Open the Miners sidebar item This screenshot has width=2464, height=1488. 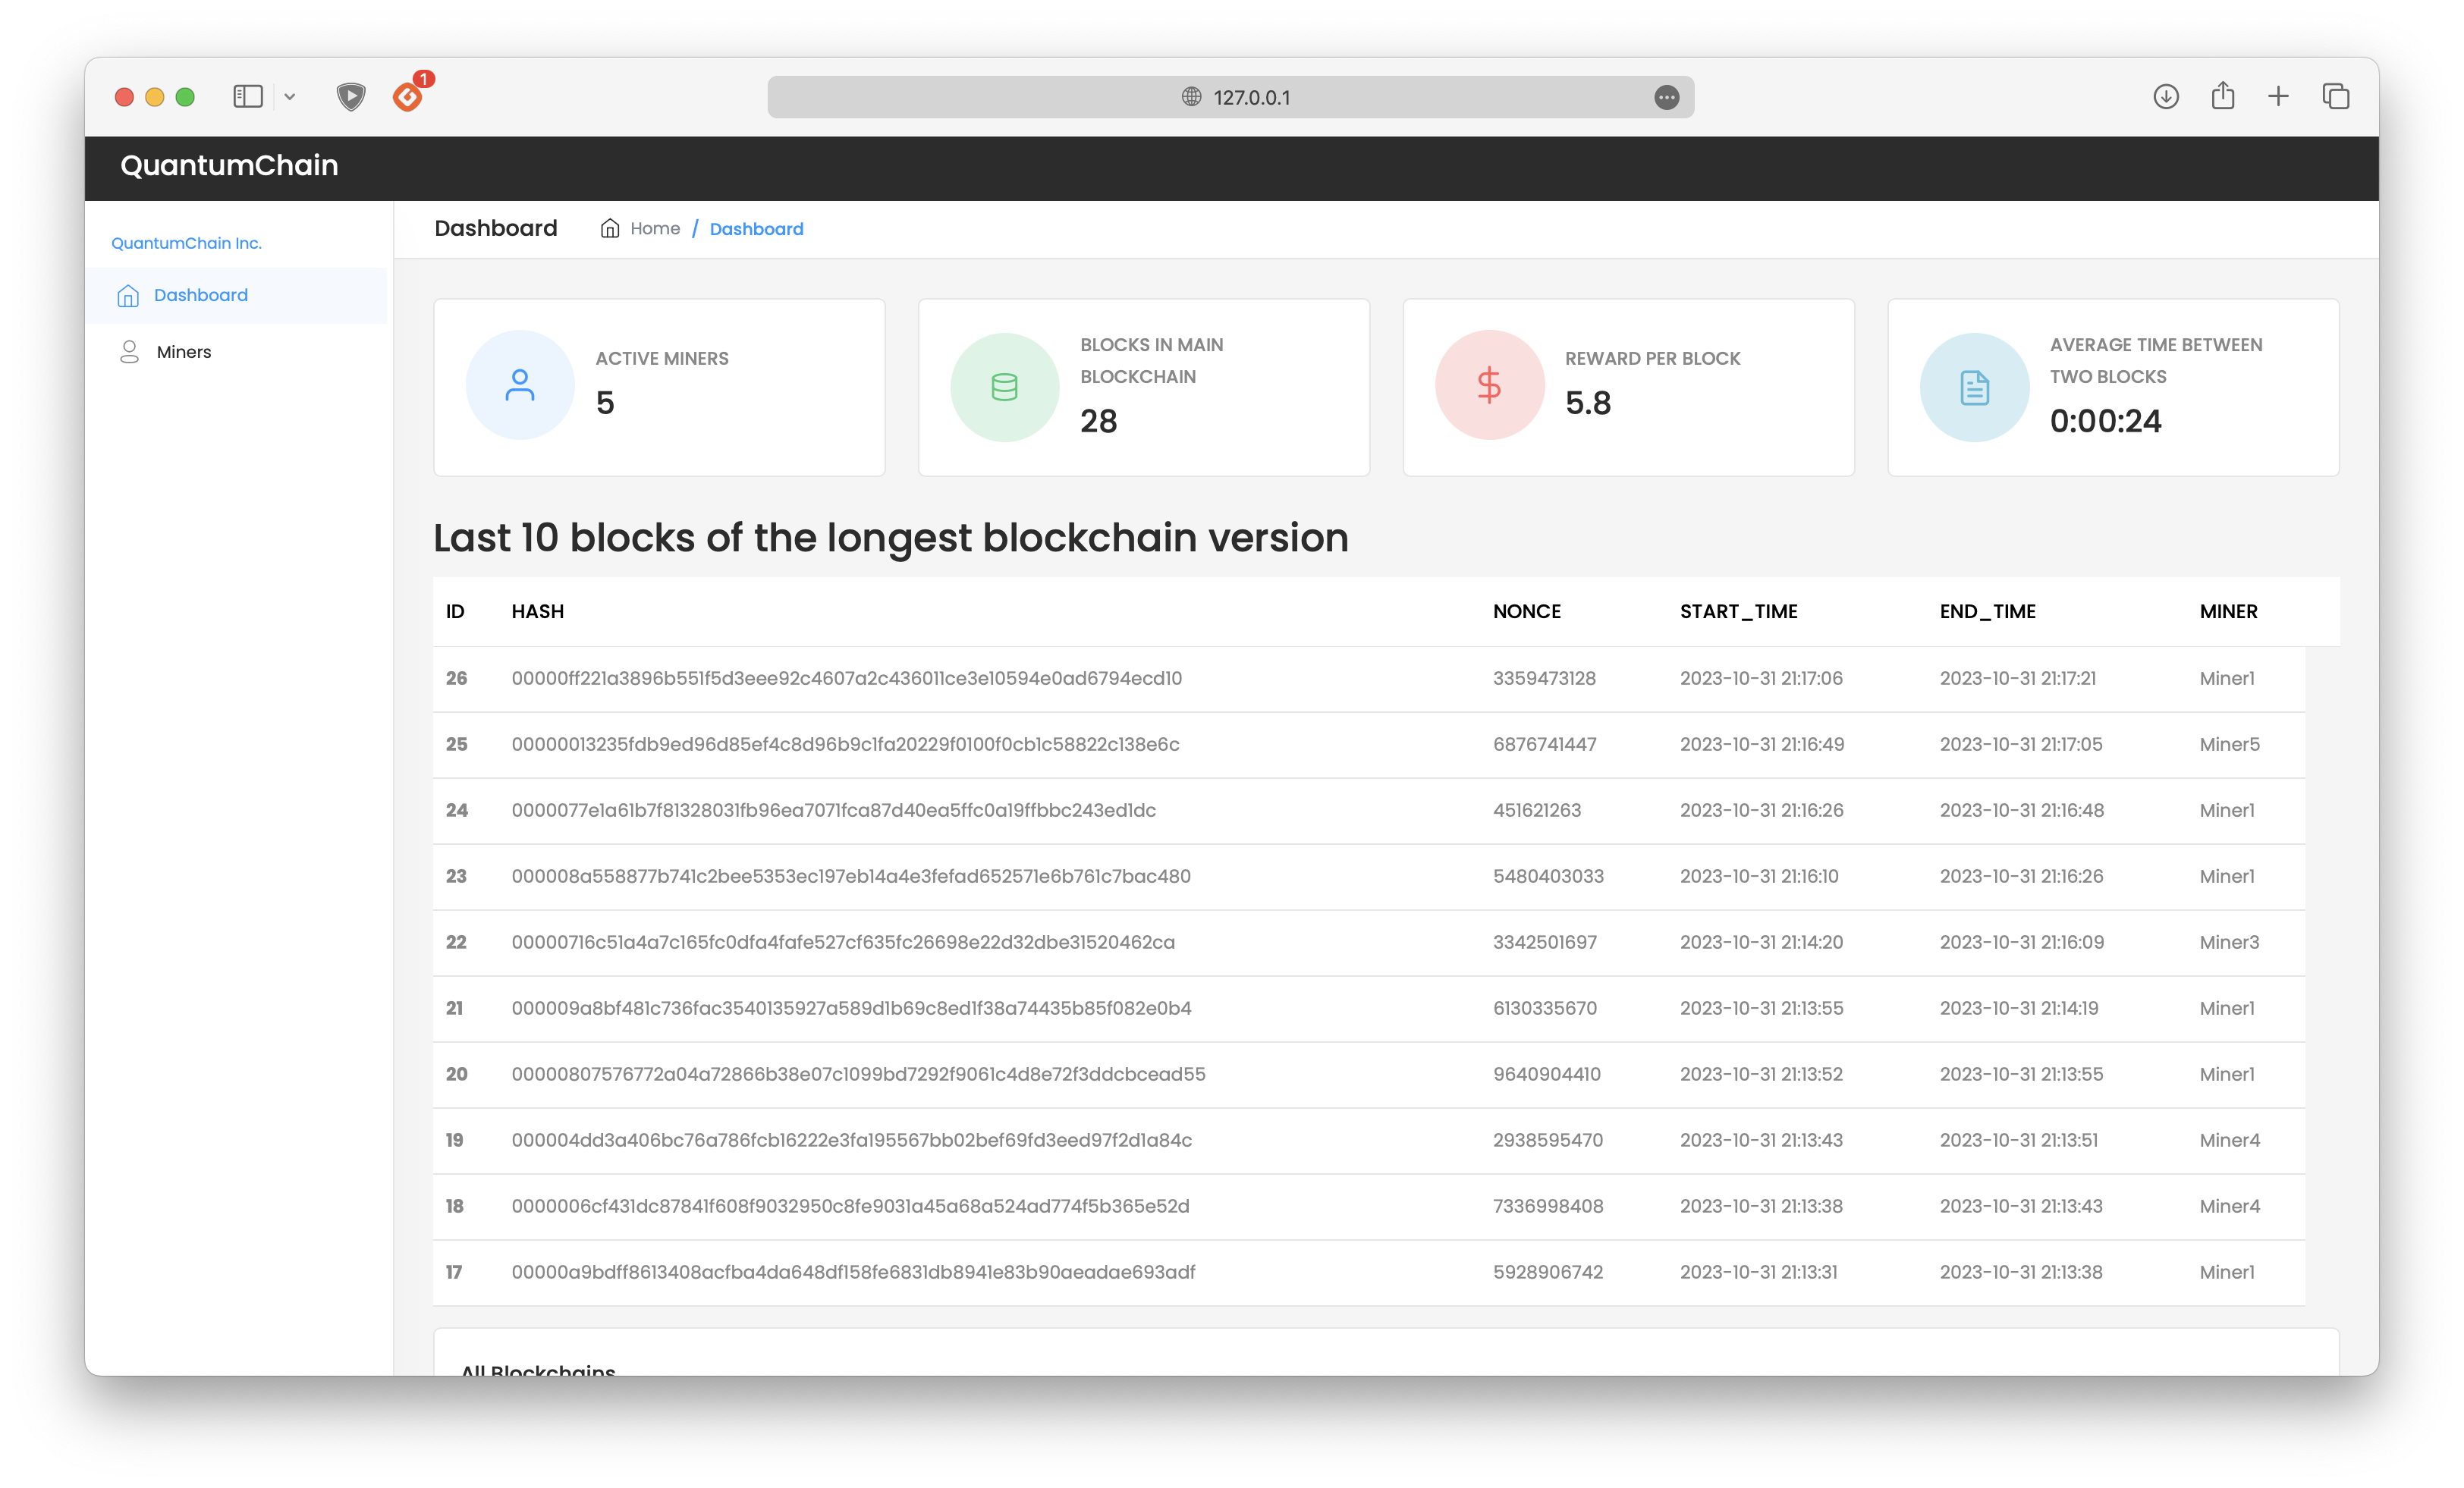(x=184, y=352)
